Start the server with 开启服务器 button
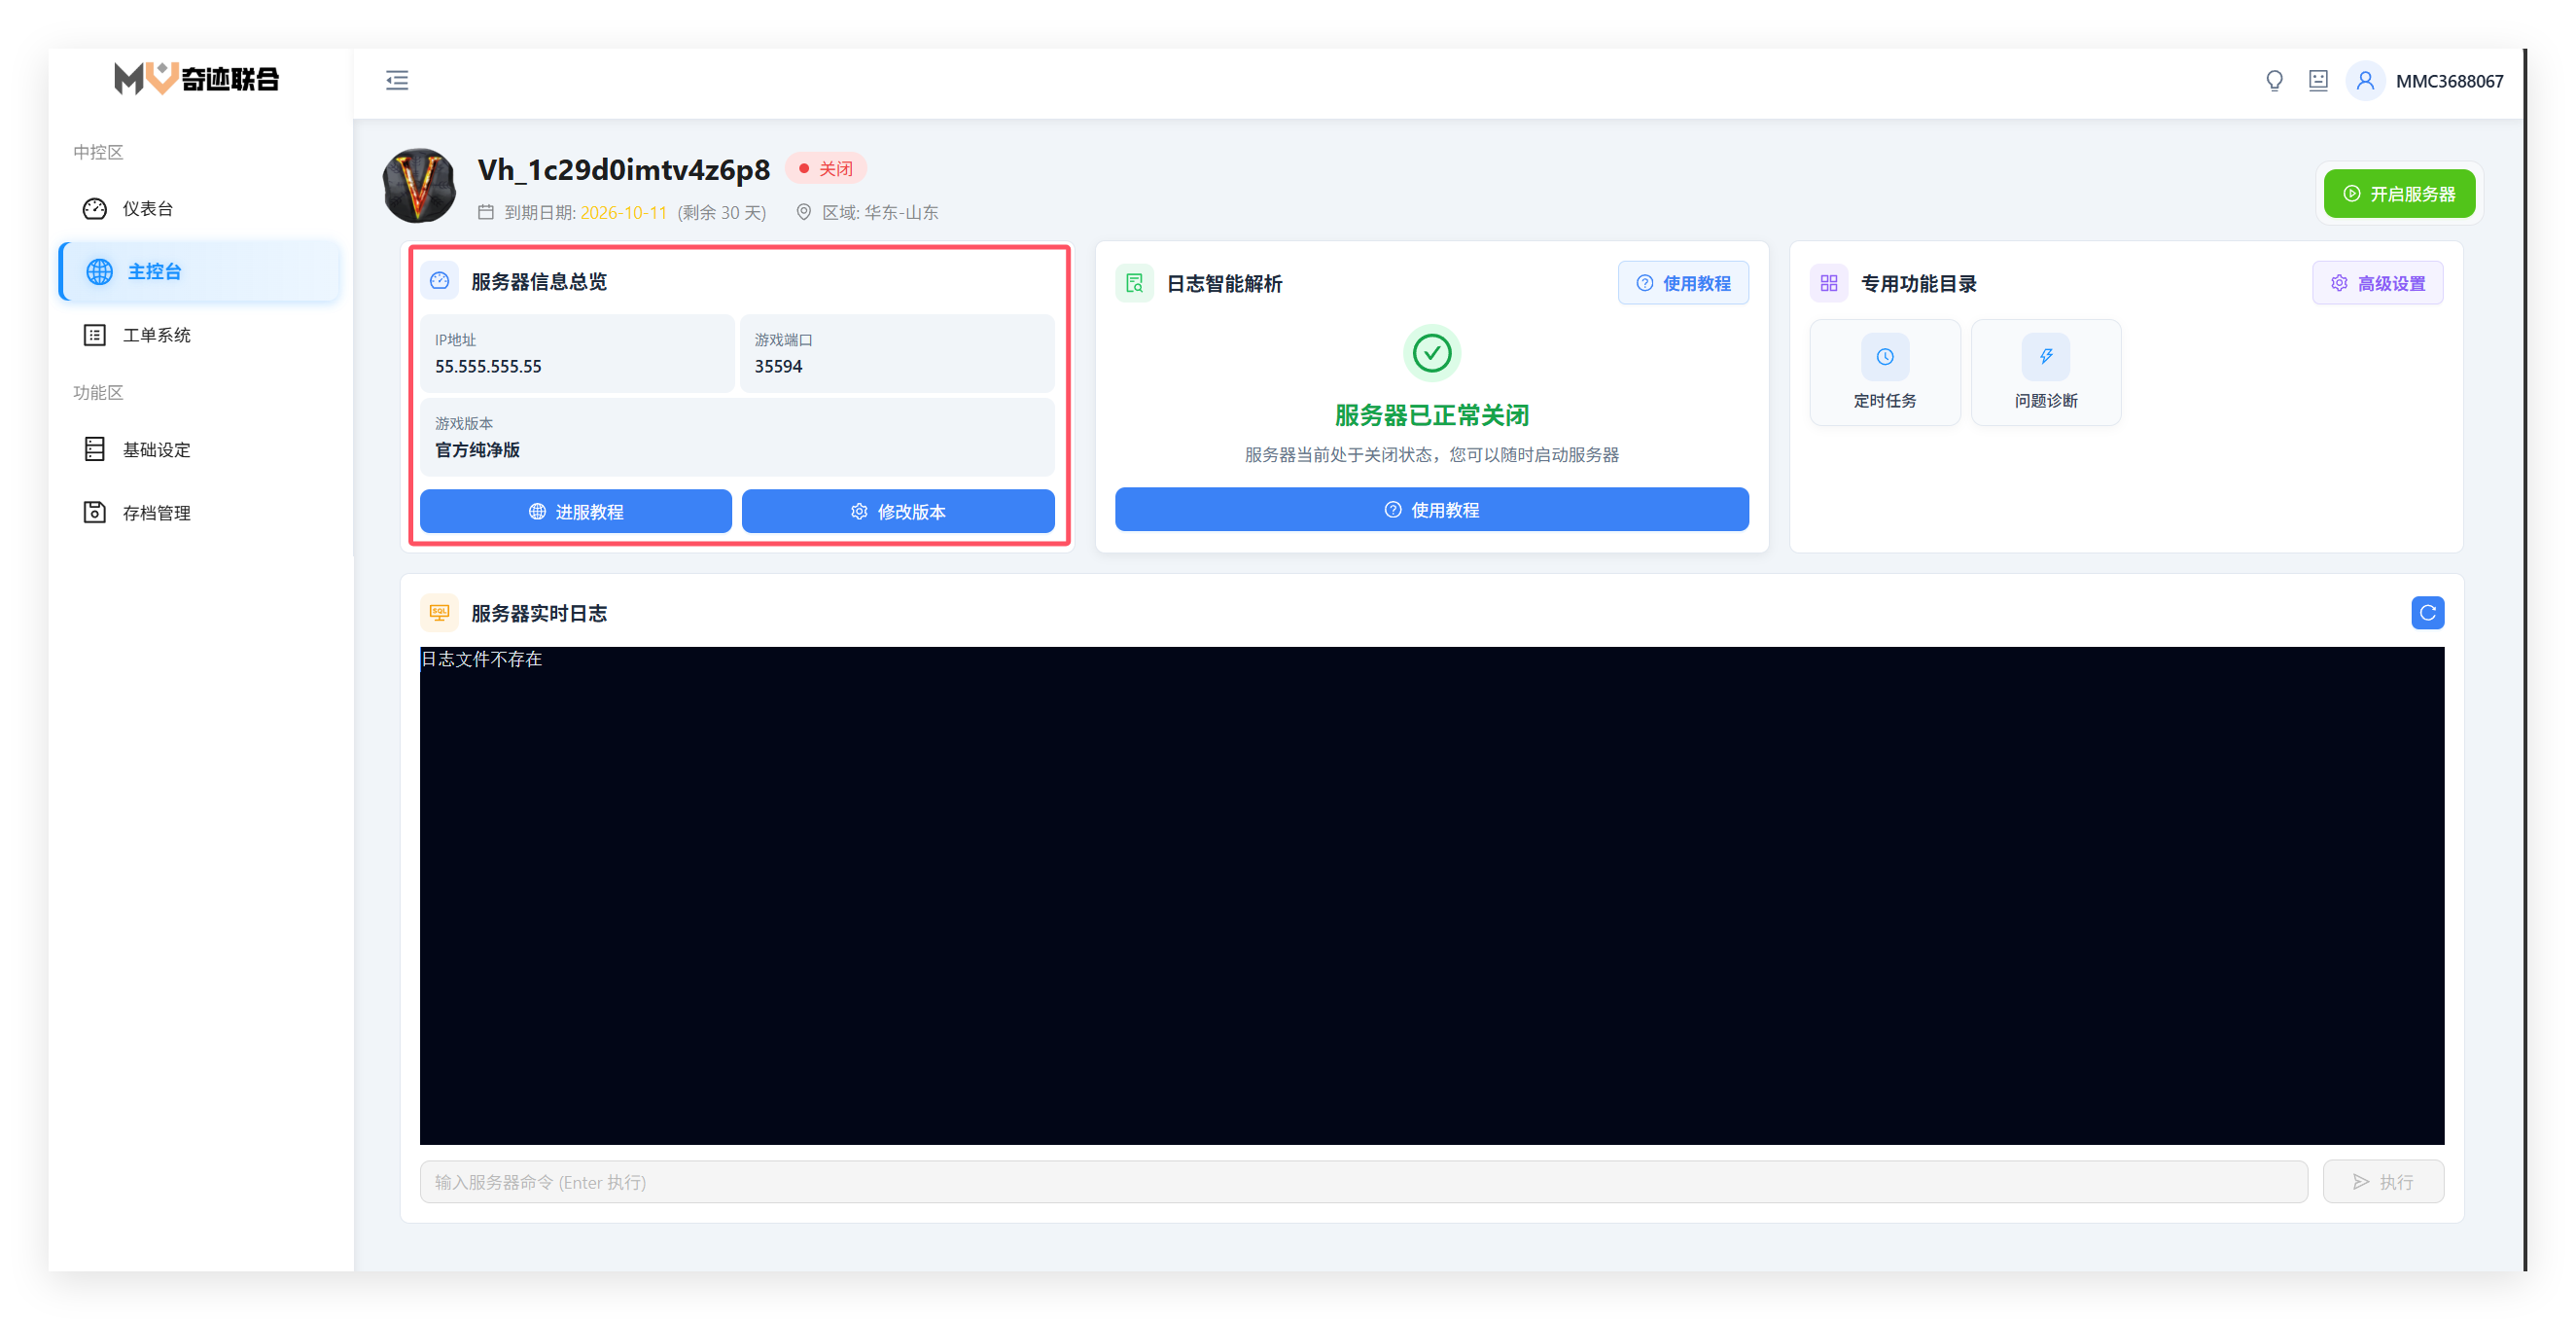Screen dimensions: 2576x1320 [x=2399, y=194]
